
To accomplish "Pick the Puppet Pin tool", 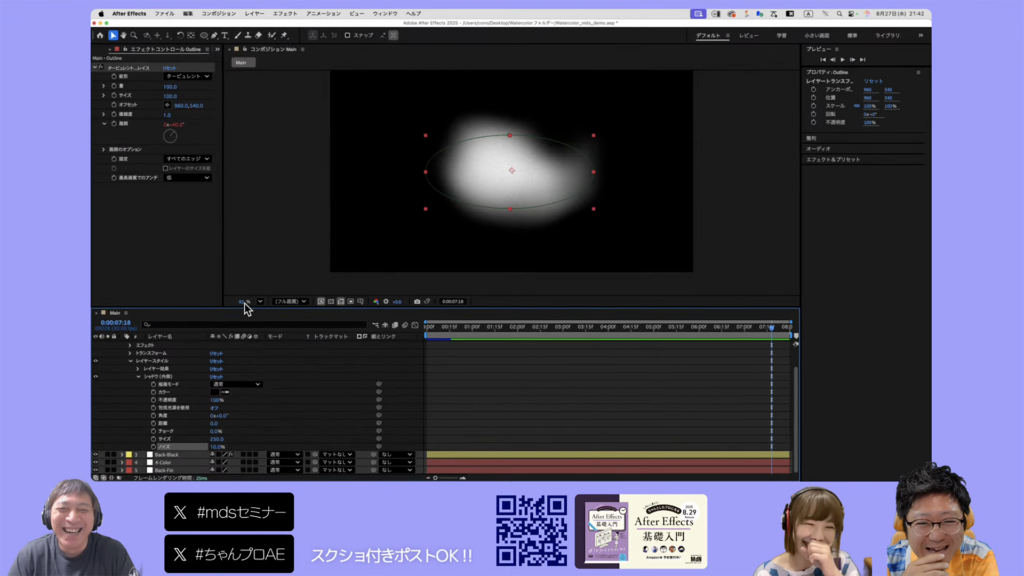I will coord(284,35).
